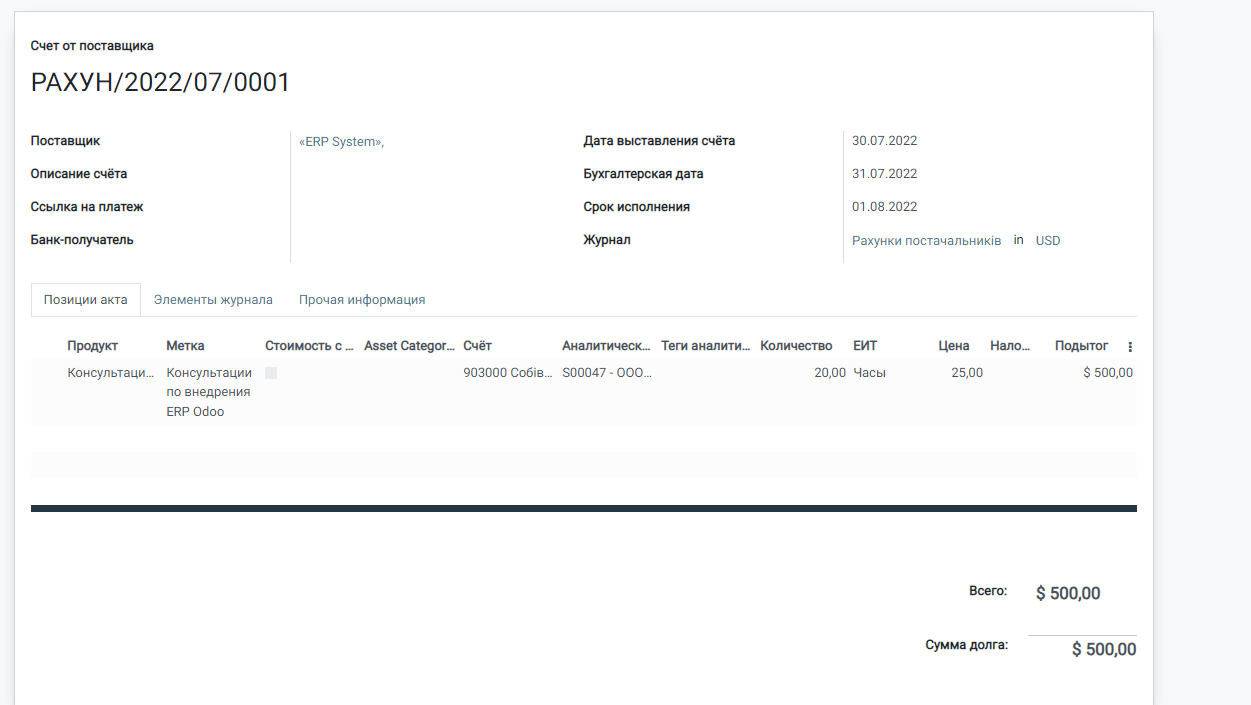This screenshot has height=705, width=1251.
Task: Select the due date 01.08.2022 field
Action: click(x=884, y=207)
